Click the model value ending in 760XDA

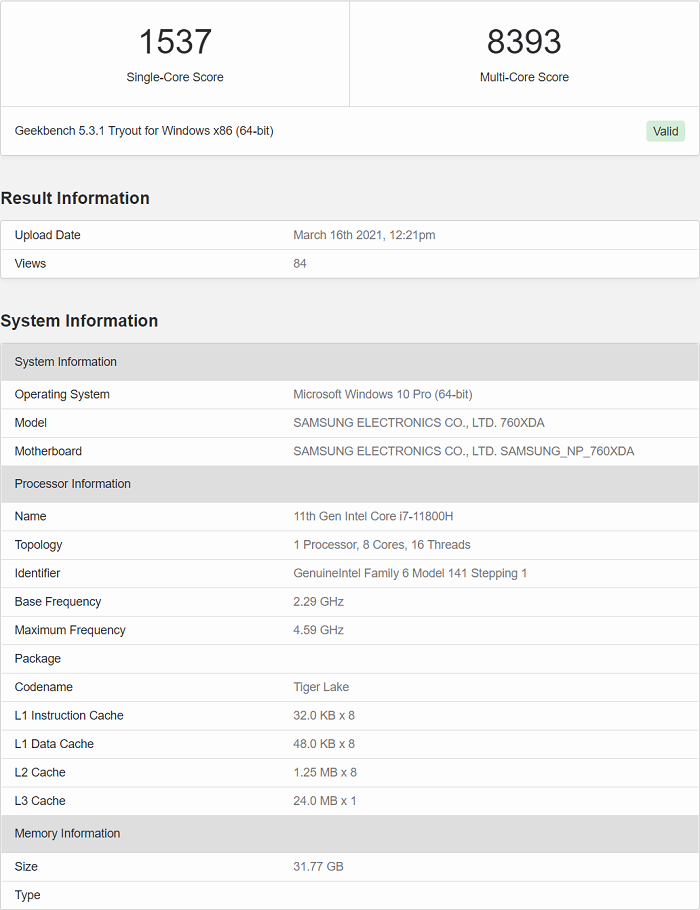419,423
